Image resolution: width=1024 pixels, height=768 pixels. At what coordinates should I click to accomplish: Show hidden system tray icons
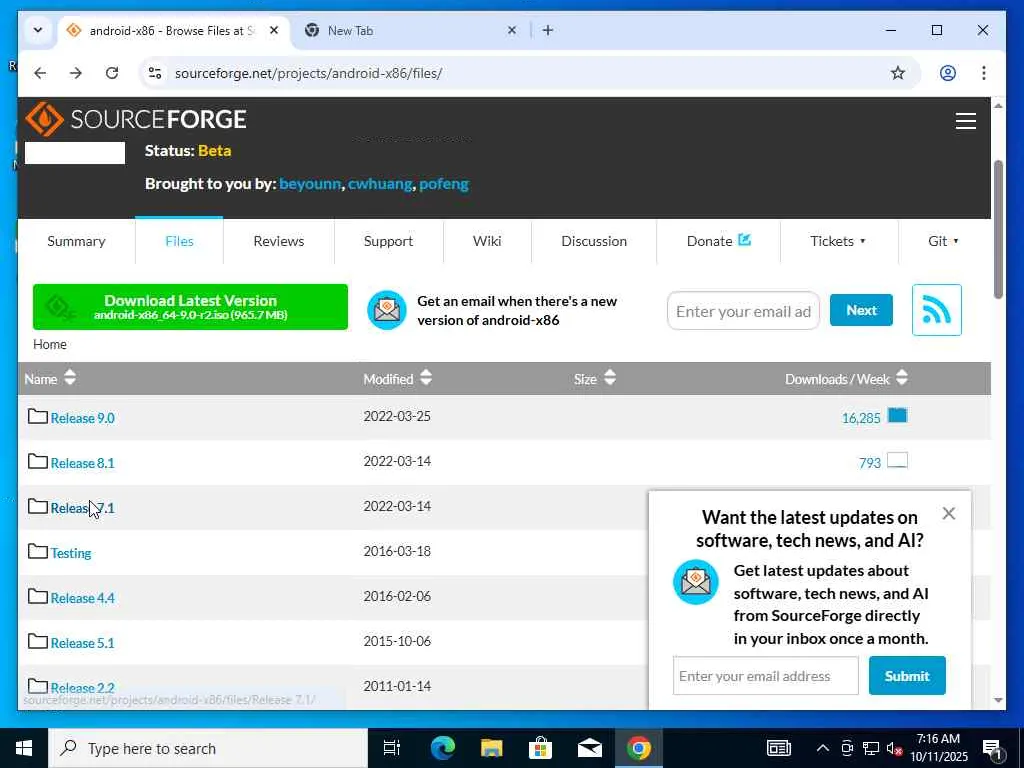823,748
